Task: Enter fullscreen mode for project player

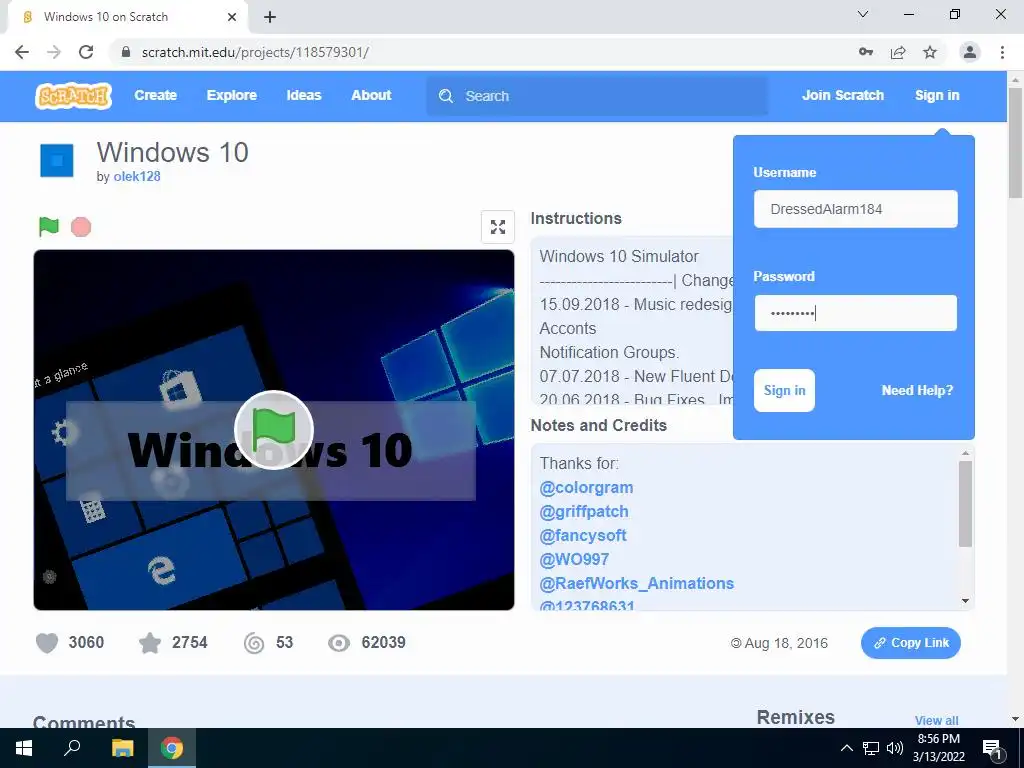Action: tap(498, 227)
